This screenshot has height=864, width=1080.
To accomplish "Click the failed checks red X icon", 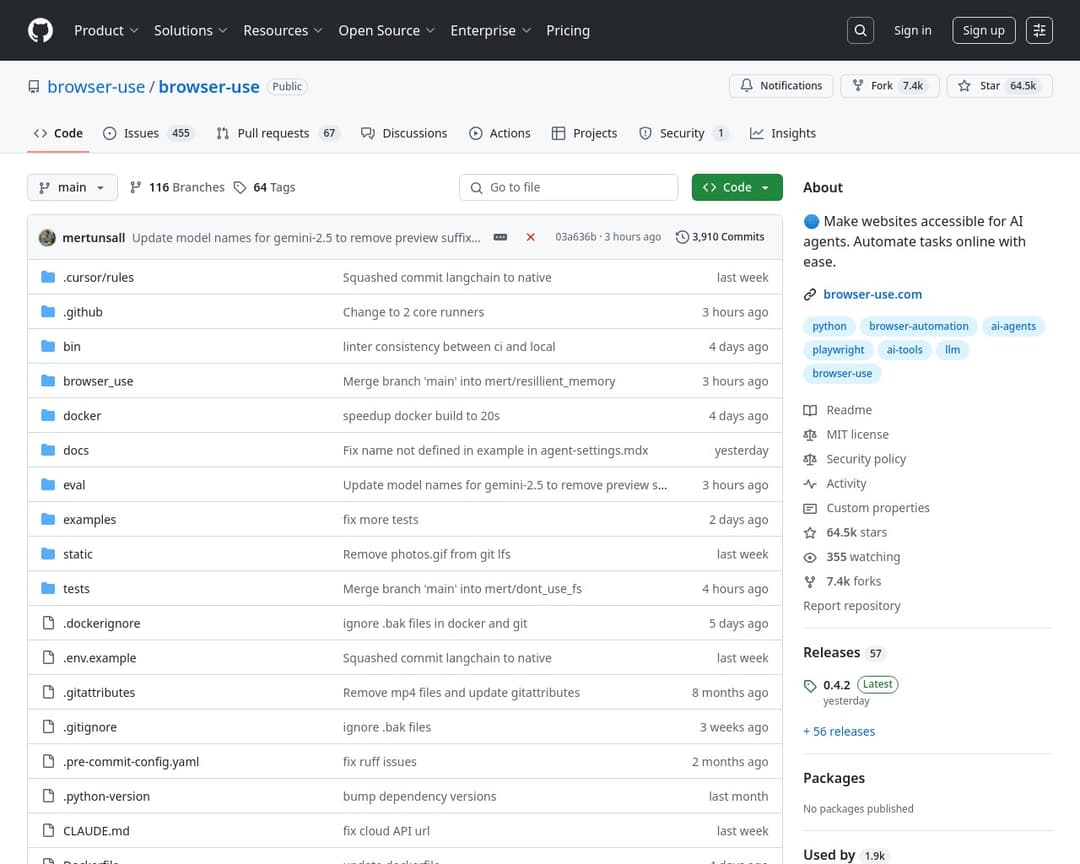I will (x=530, y=237).
